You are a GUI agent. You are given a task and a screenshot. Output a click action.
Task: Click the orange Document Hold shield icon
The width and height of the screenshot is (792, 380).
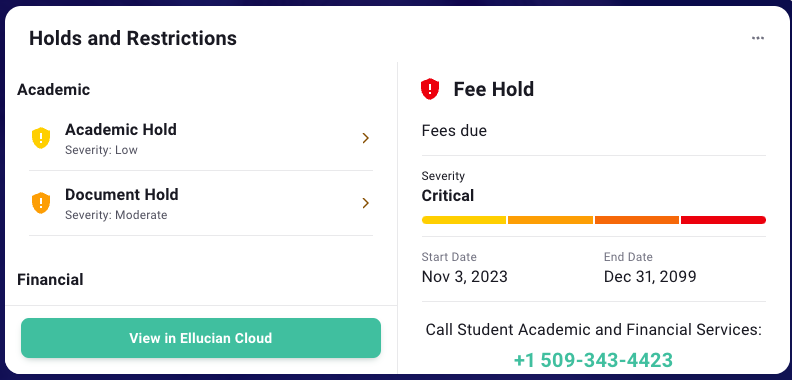pyautogui.click(x=41, y=203)
